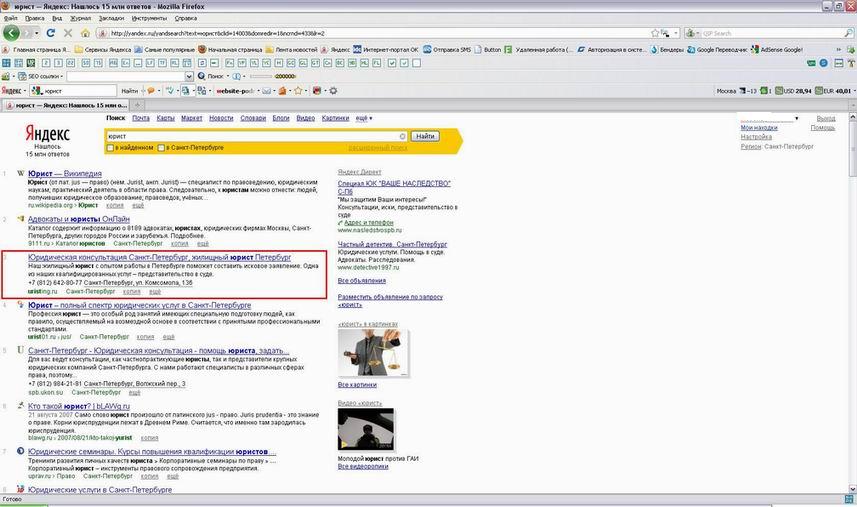Image resolution: width=857 pixels, height=507 pixels.
Task: Open the Яндекс logo dropdown in Yandex bar
Action: [14, 91]
